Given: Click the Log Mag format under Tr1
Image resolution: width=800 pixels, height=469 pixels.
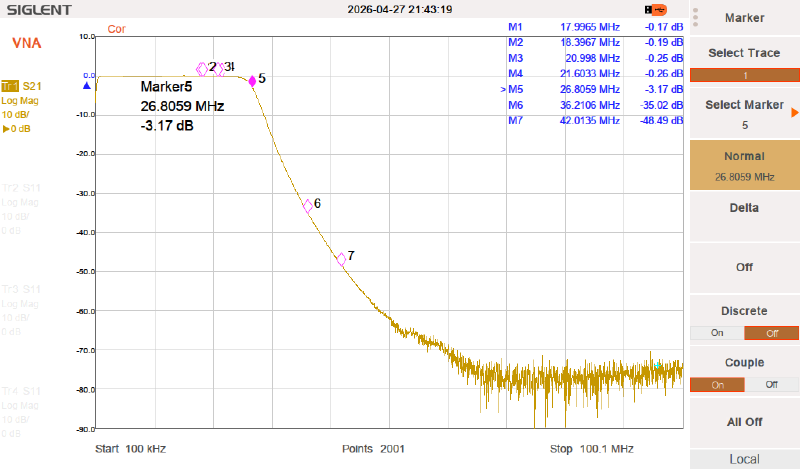Looking at the screenshot, I should [x=20, y=101].
